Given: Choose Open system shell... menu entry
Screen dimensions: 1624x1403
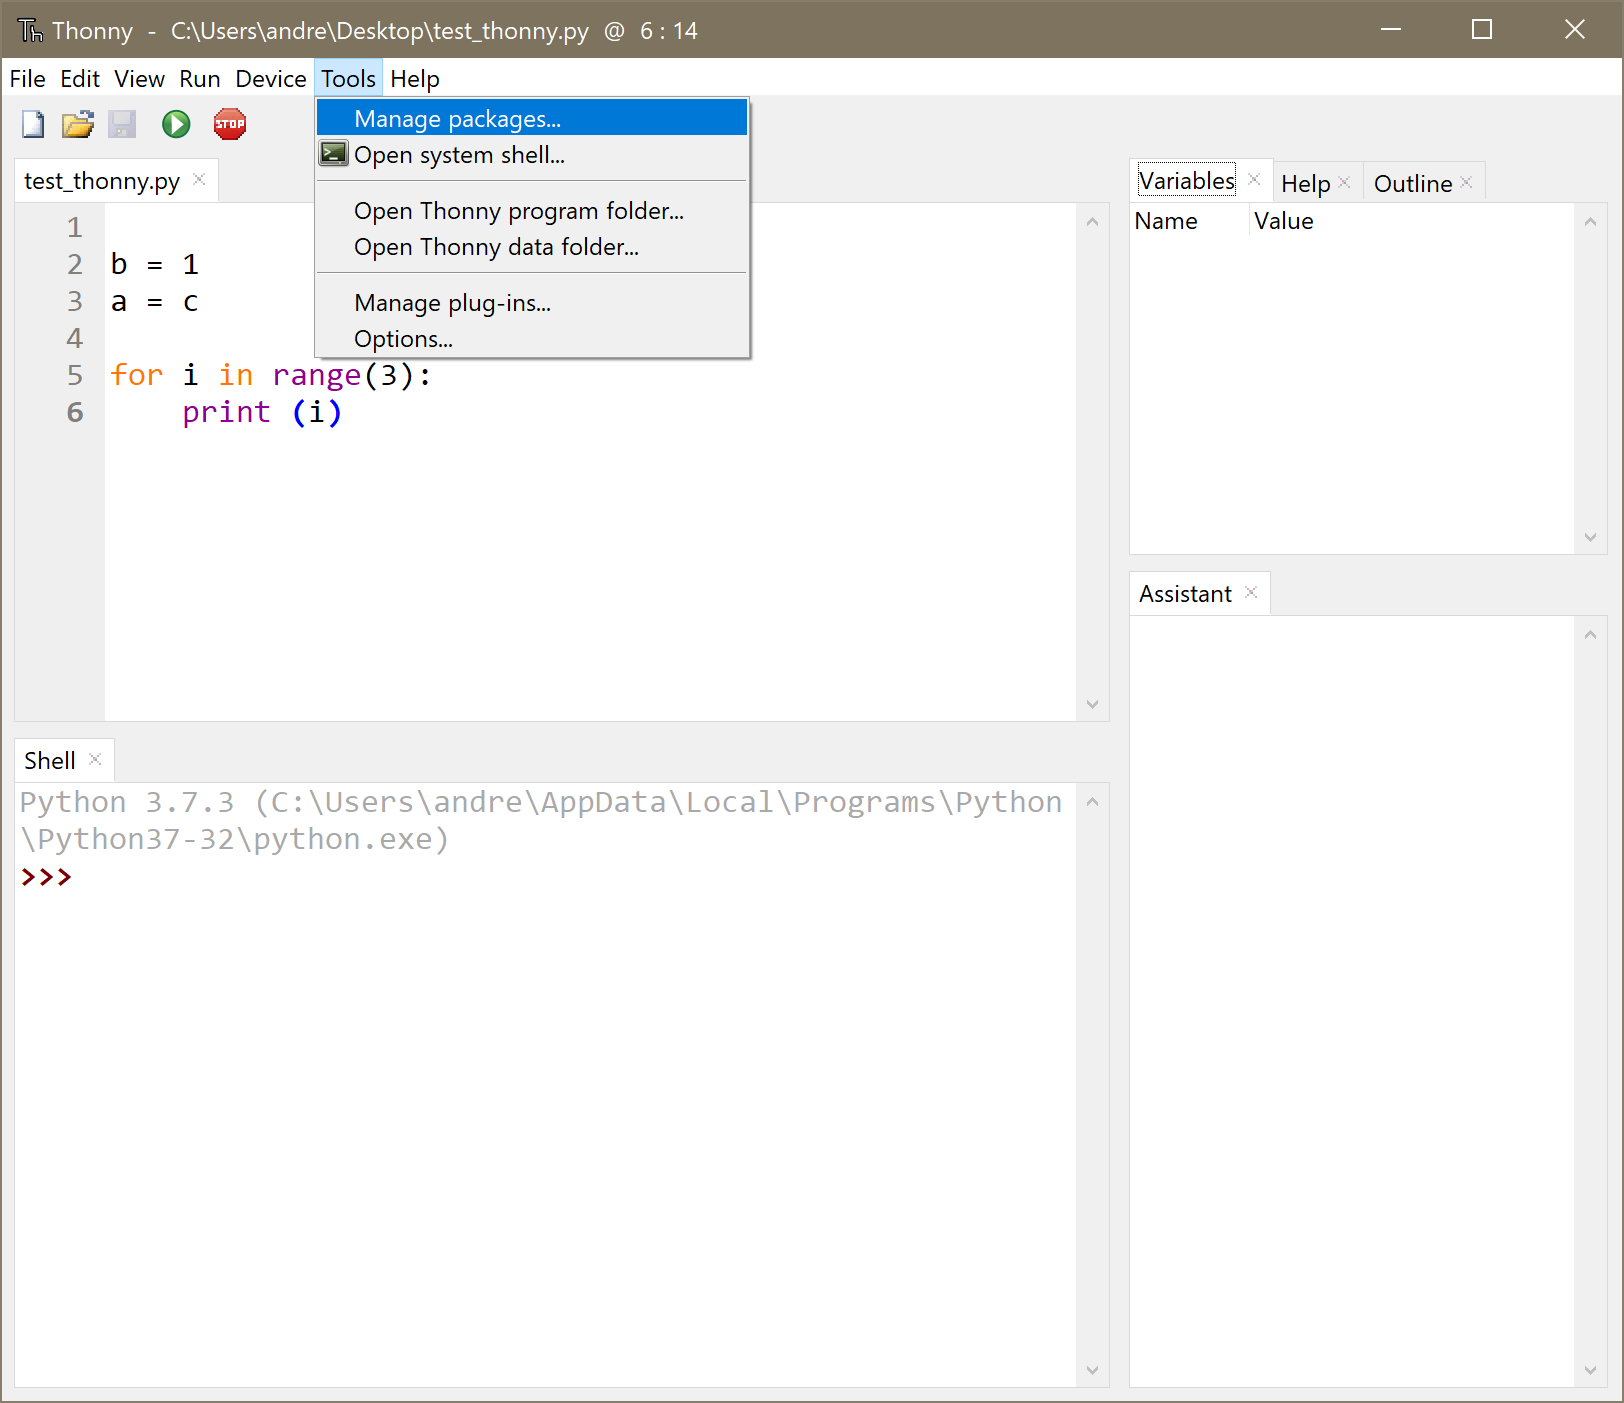Looking at the screenshot, I should coord(532,155).
